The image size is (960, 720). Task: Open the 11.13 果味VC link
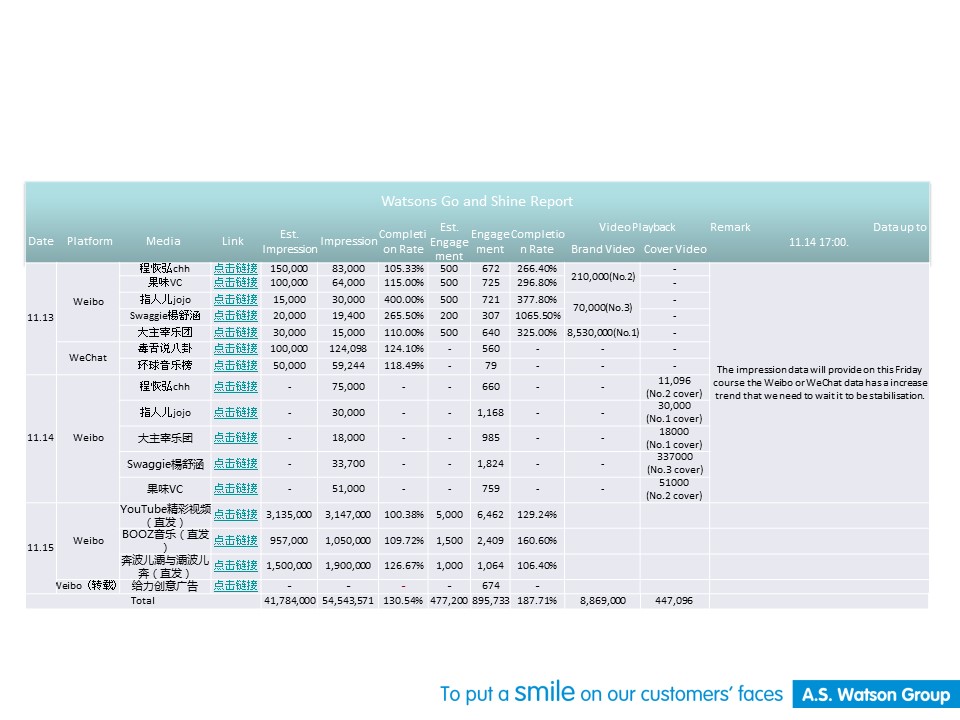point(235,283)
